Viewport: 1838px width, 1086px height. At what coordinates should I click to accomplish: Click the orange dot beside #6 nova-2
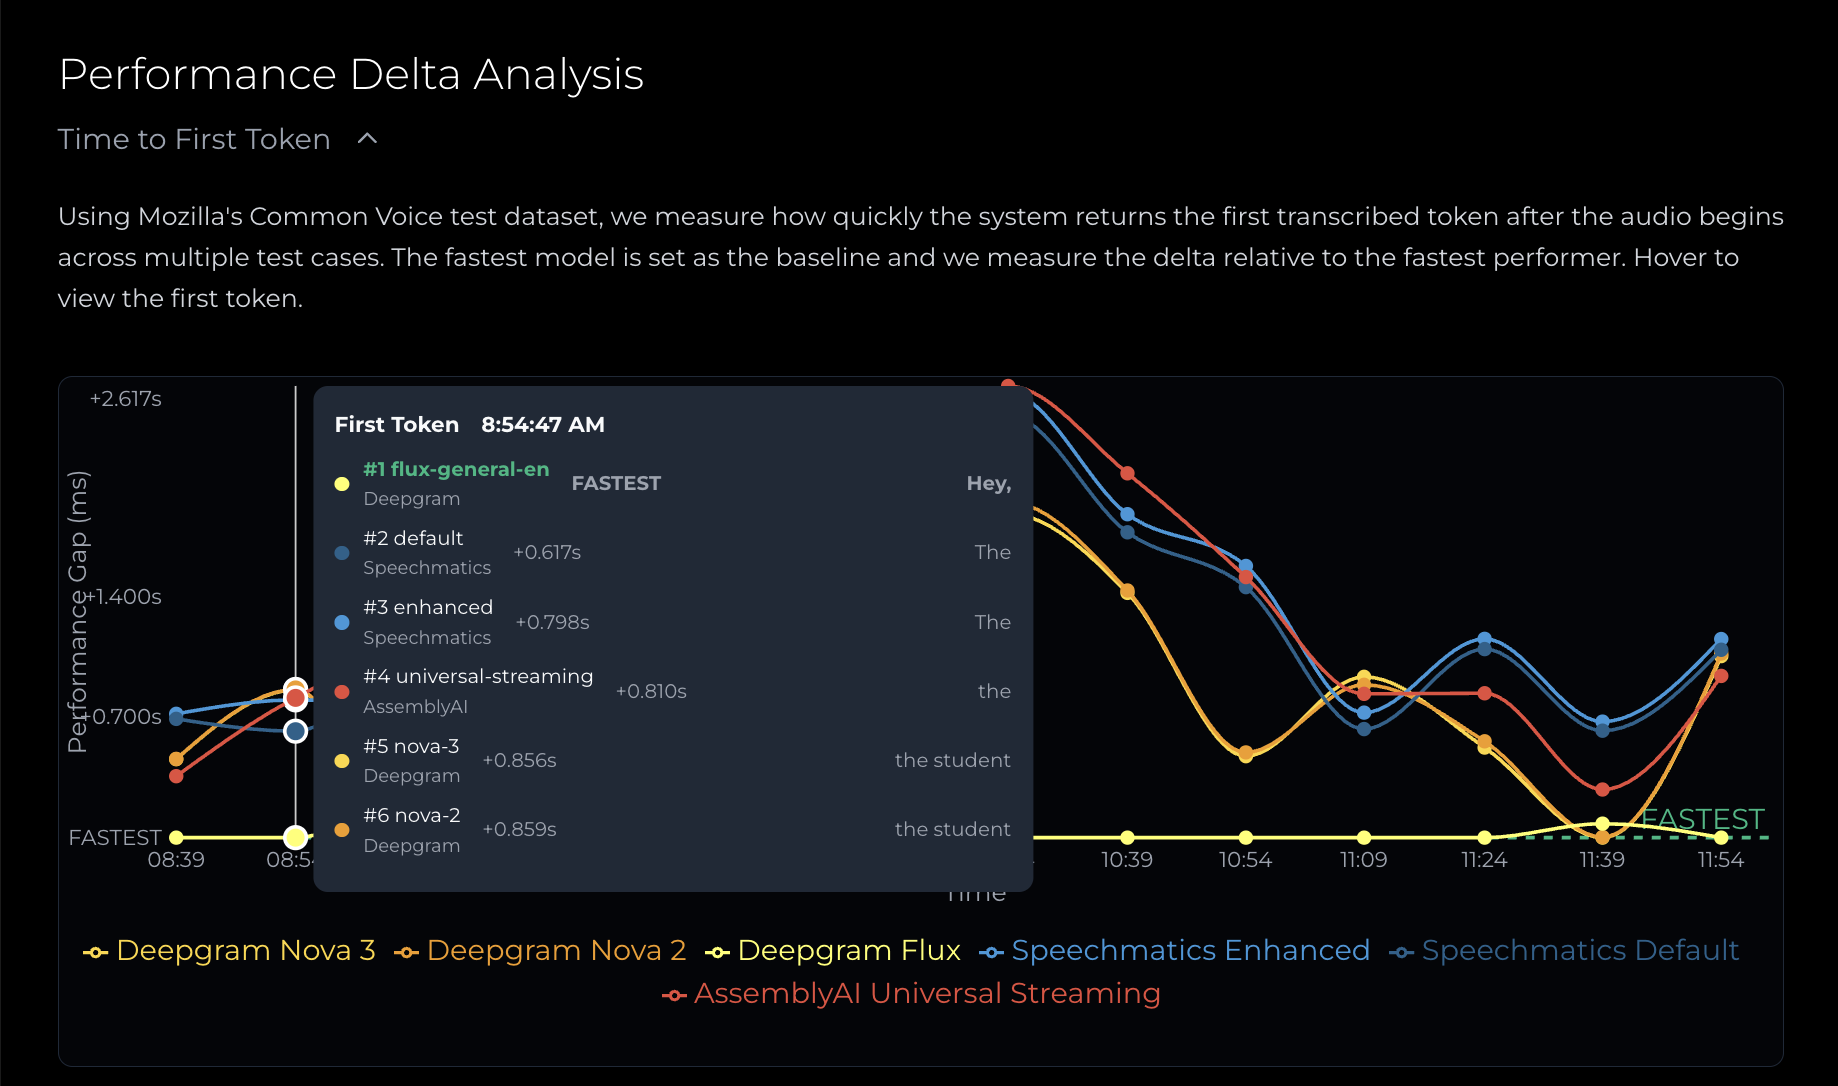(342, 830)
